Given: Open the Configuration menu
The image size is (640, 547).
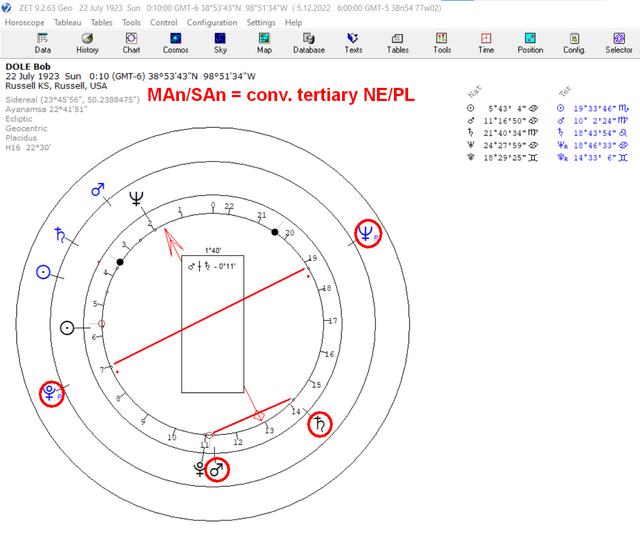Looking at the screenshot, I should [212, 22].
